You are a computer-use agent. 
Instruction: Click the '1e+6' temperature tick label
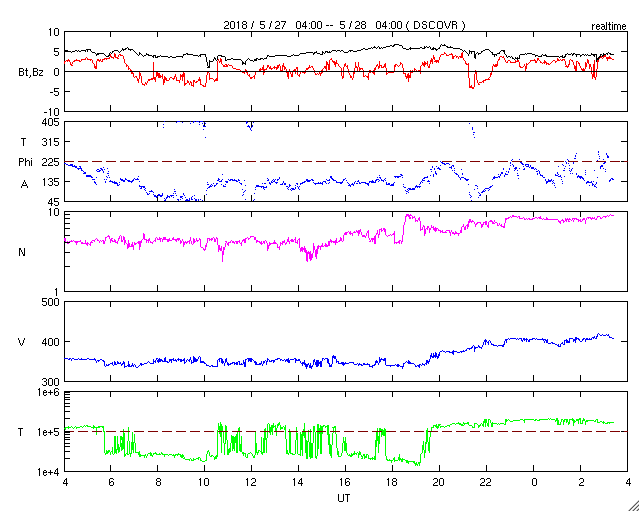tap(49, 392)
